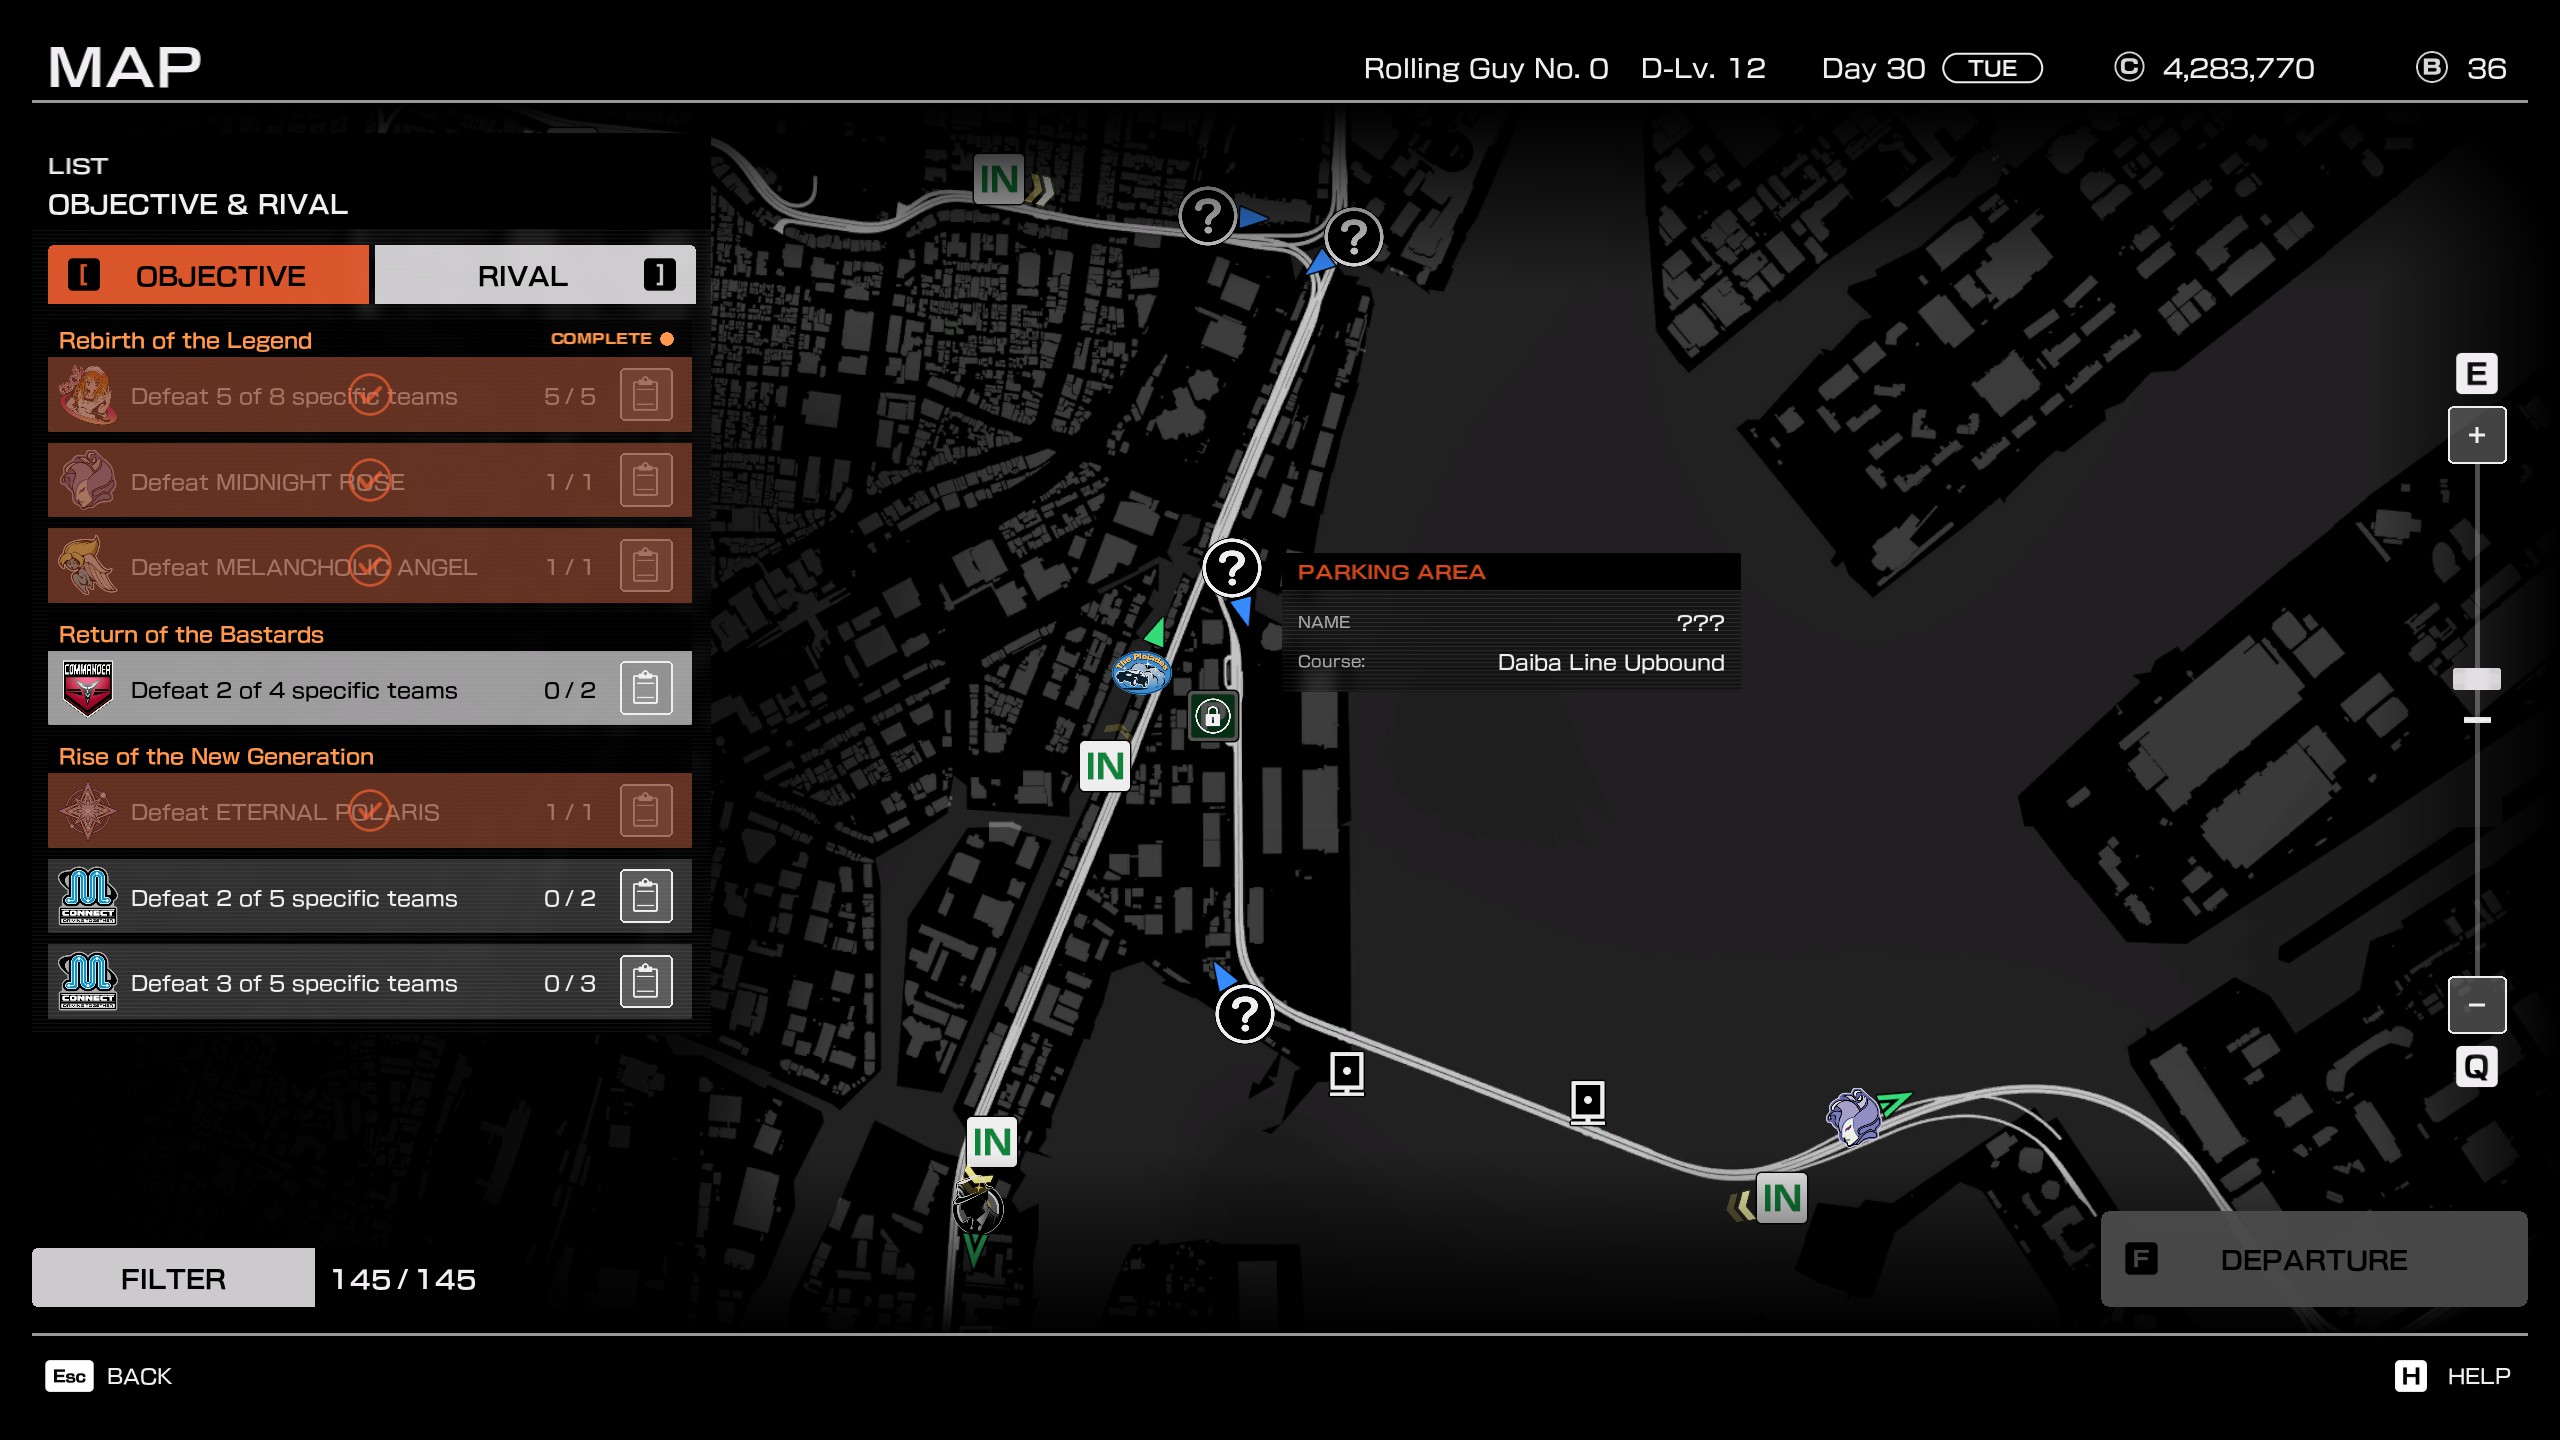Click the DEPARTURE button
The width and height of the screenshot is (2560, 1440).
[2313, 1259]
